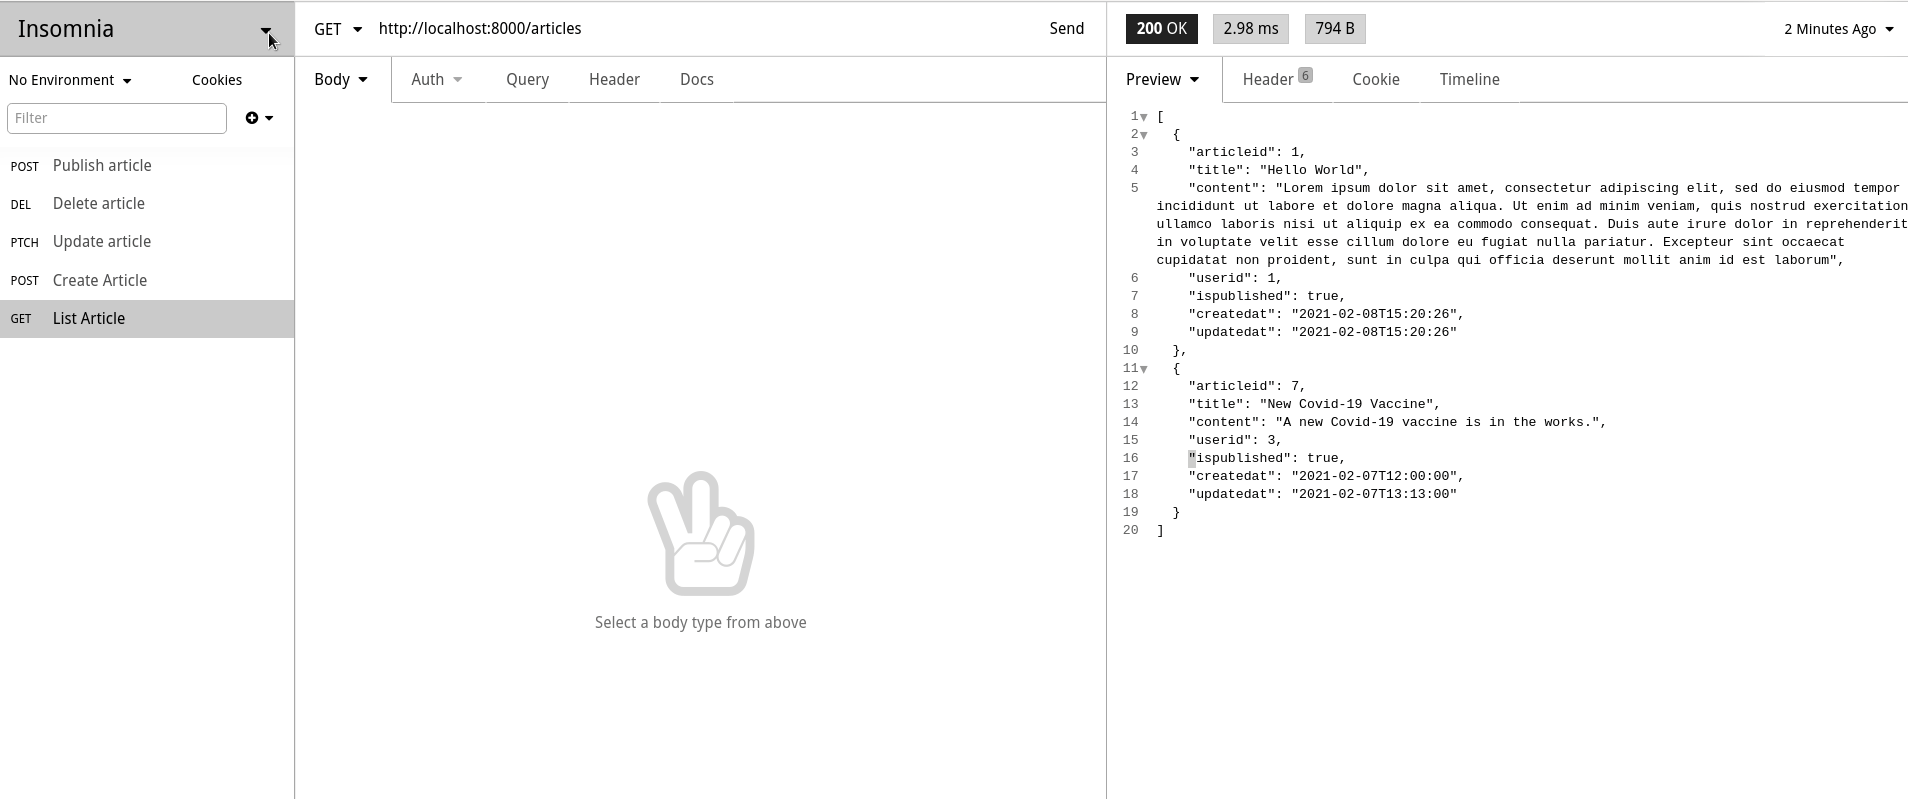Open the Insomnia app dropdown arrow
The height and width of the screenshot is (799, 1908).
coord(266,30)
